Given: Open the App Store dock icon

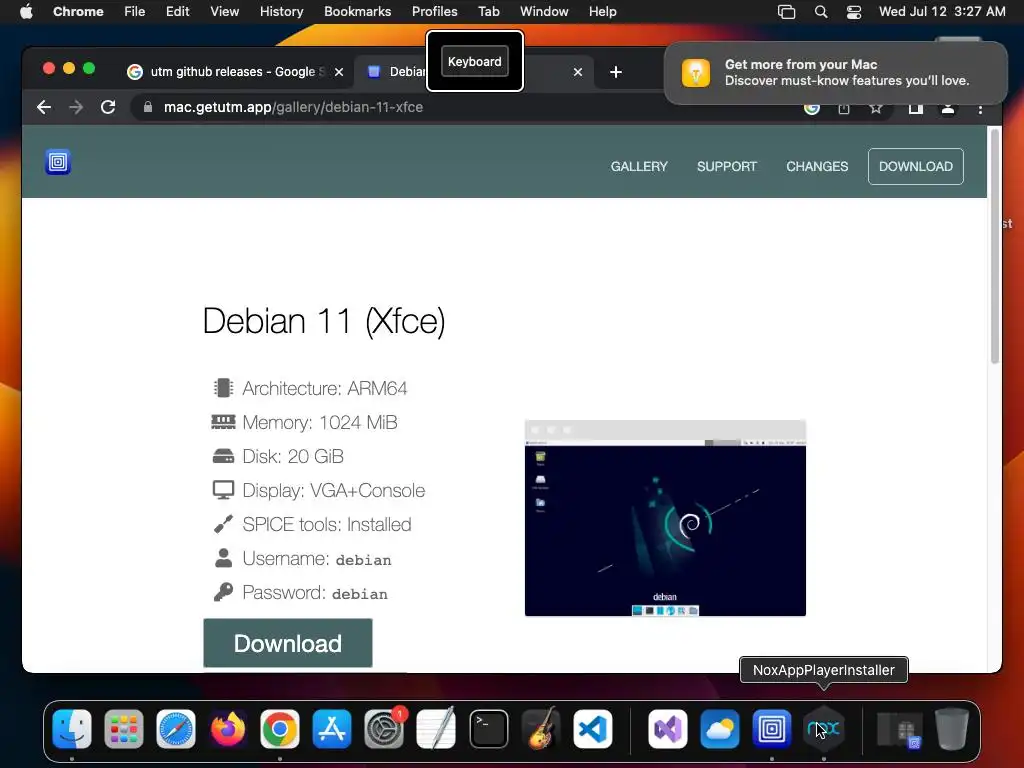Looking at the screenshot, I should 332,729.
